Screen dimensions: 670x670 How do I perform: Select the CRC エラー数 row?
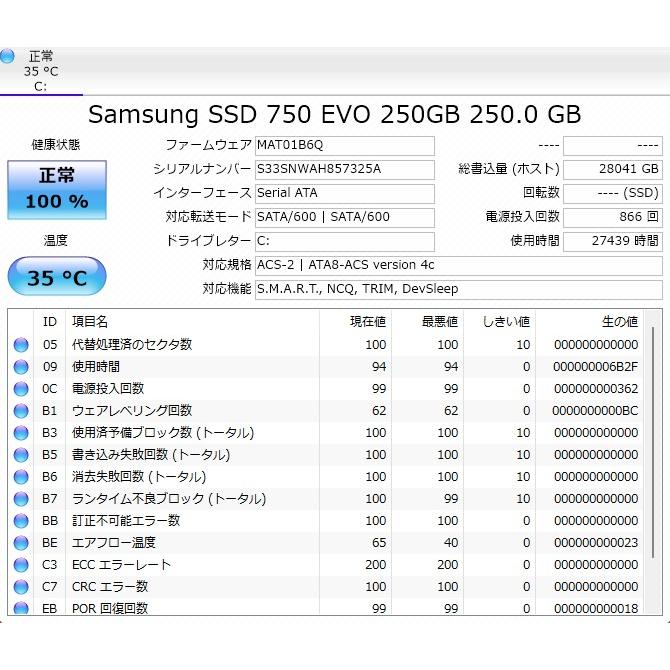click(327, 587)
